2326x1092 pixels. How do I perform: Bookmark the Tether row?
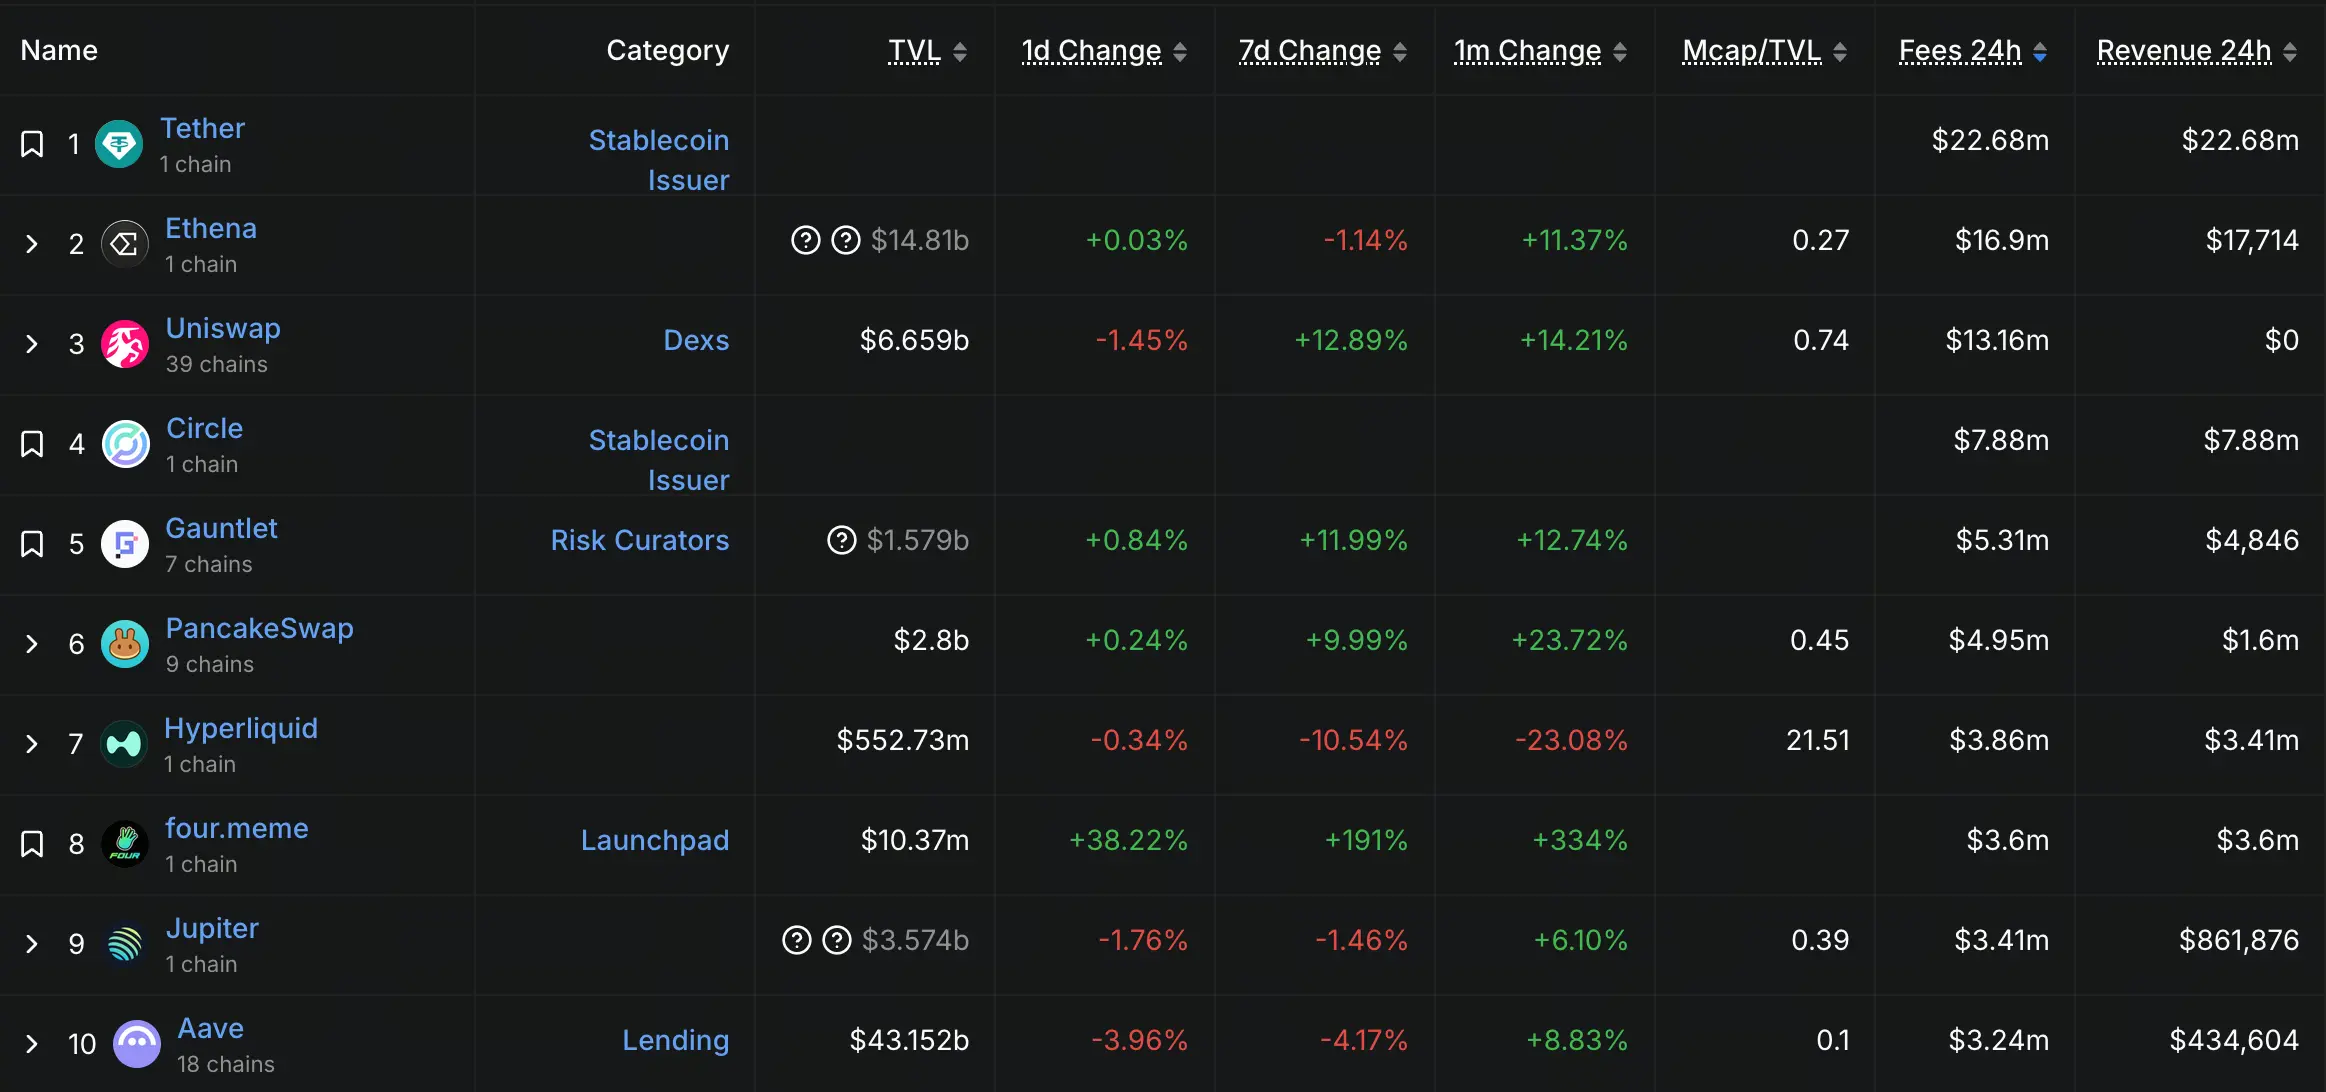pyautogui.click(x=32, y=144)
